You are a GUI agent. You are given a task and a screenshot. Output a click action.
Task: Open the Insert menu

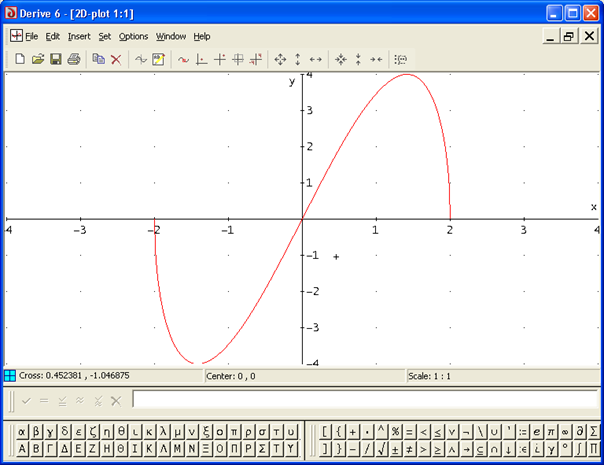(79, 36)
